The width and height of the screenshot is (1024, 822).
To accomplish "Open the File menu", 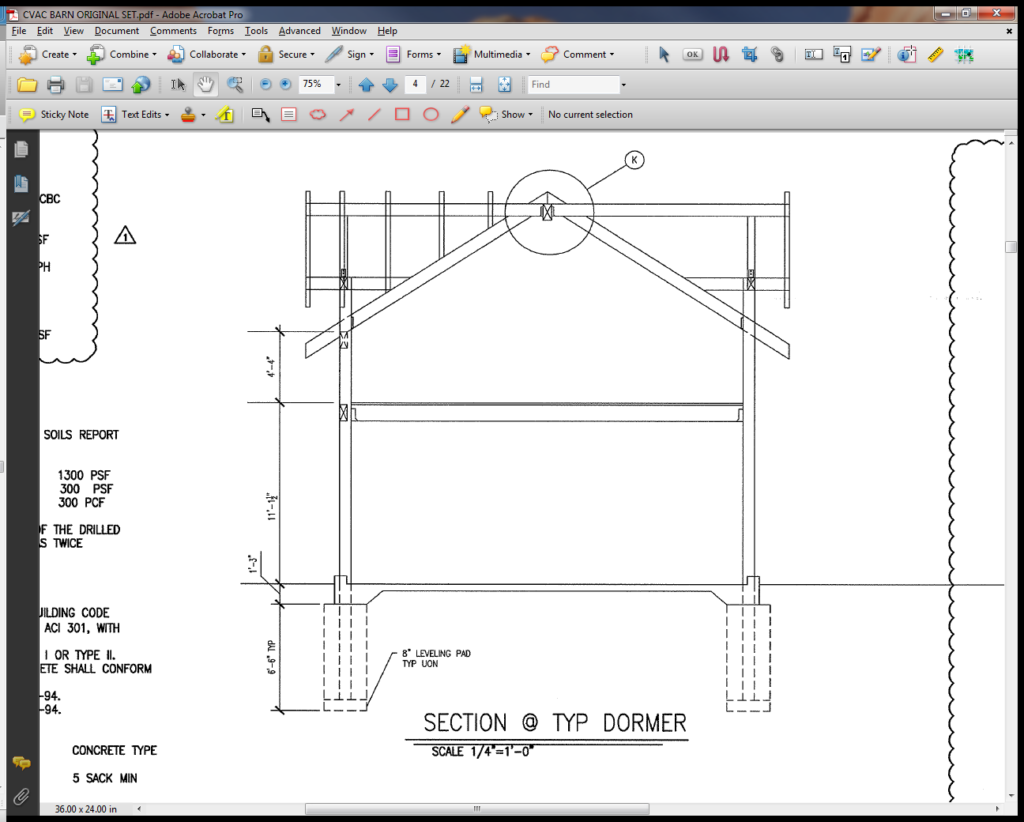I will point(19,31).
